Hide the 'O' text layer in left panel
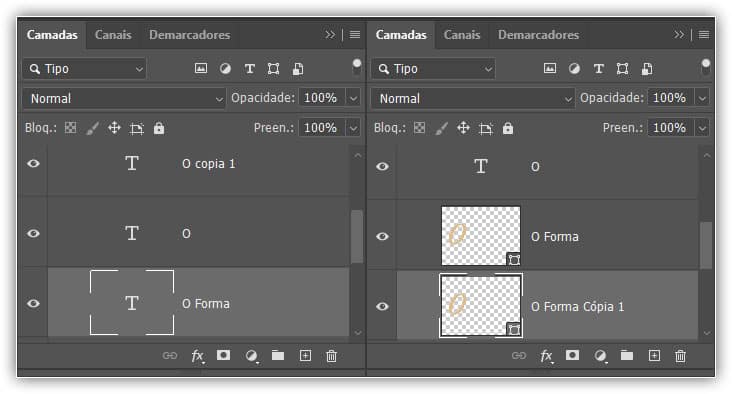Image resolution: width=732 pixels, height=394 pixels. [x=33, y=233]
